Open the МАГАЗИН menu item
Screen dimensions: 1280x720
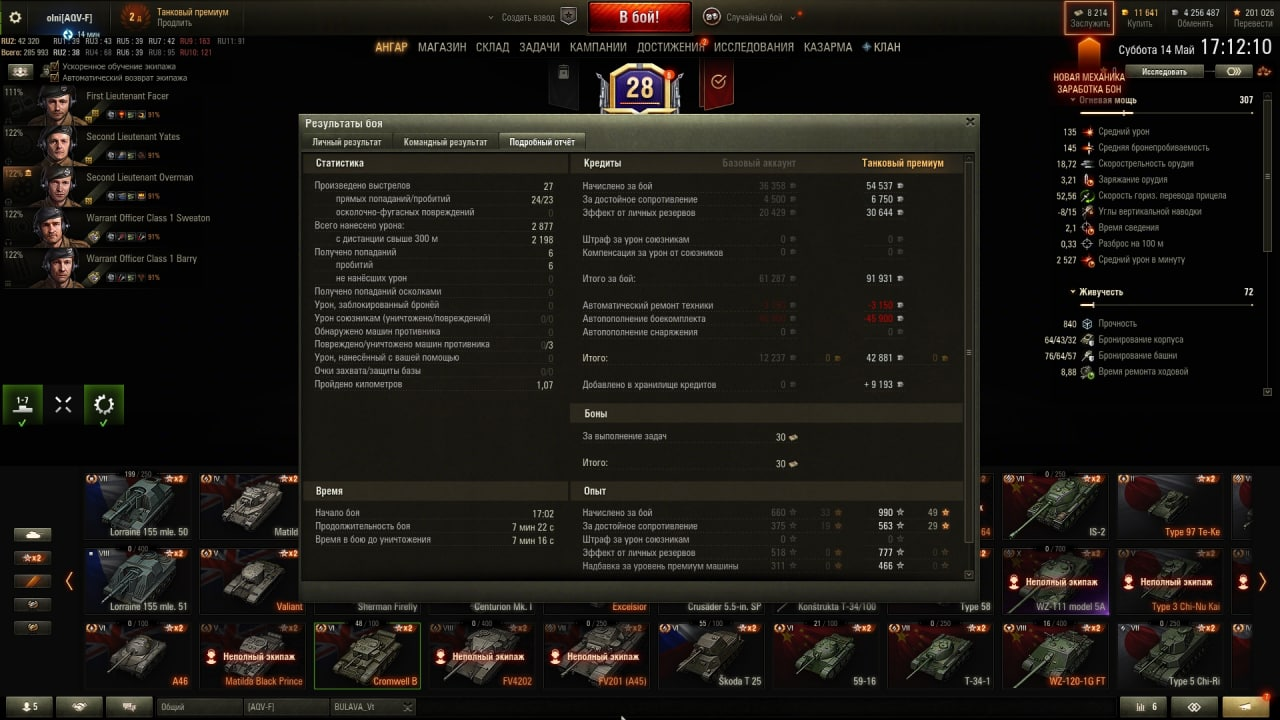pos(442,47)
